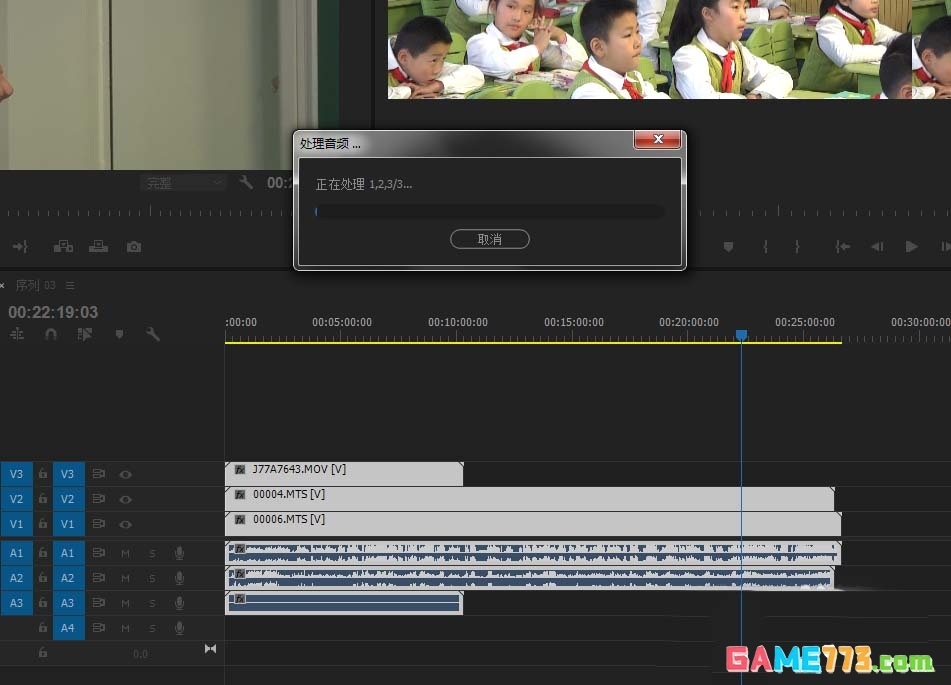
Task: Solo audio track A1
Action: point(152,553)
